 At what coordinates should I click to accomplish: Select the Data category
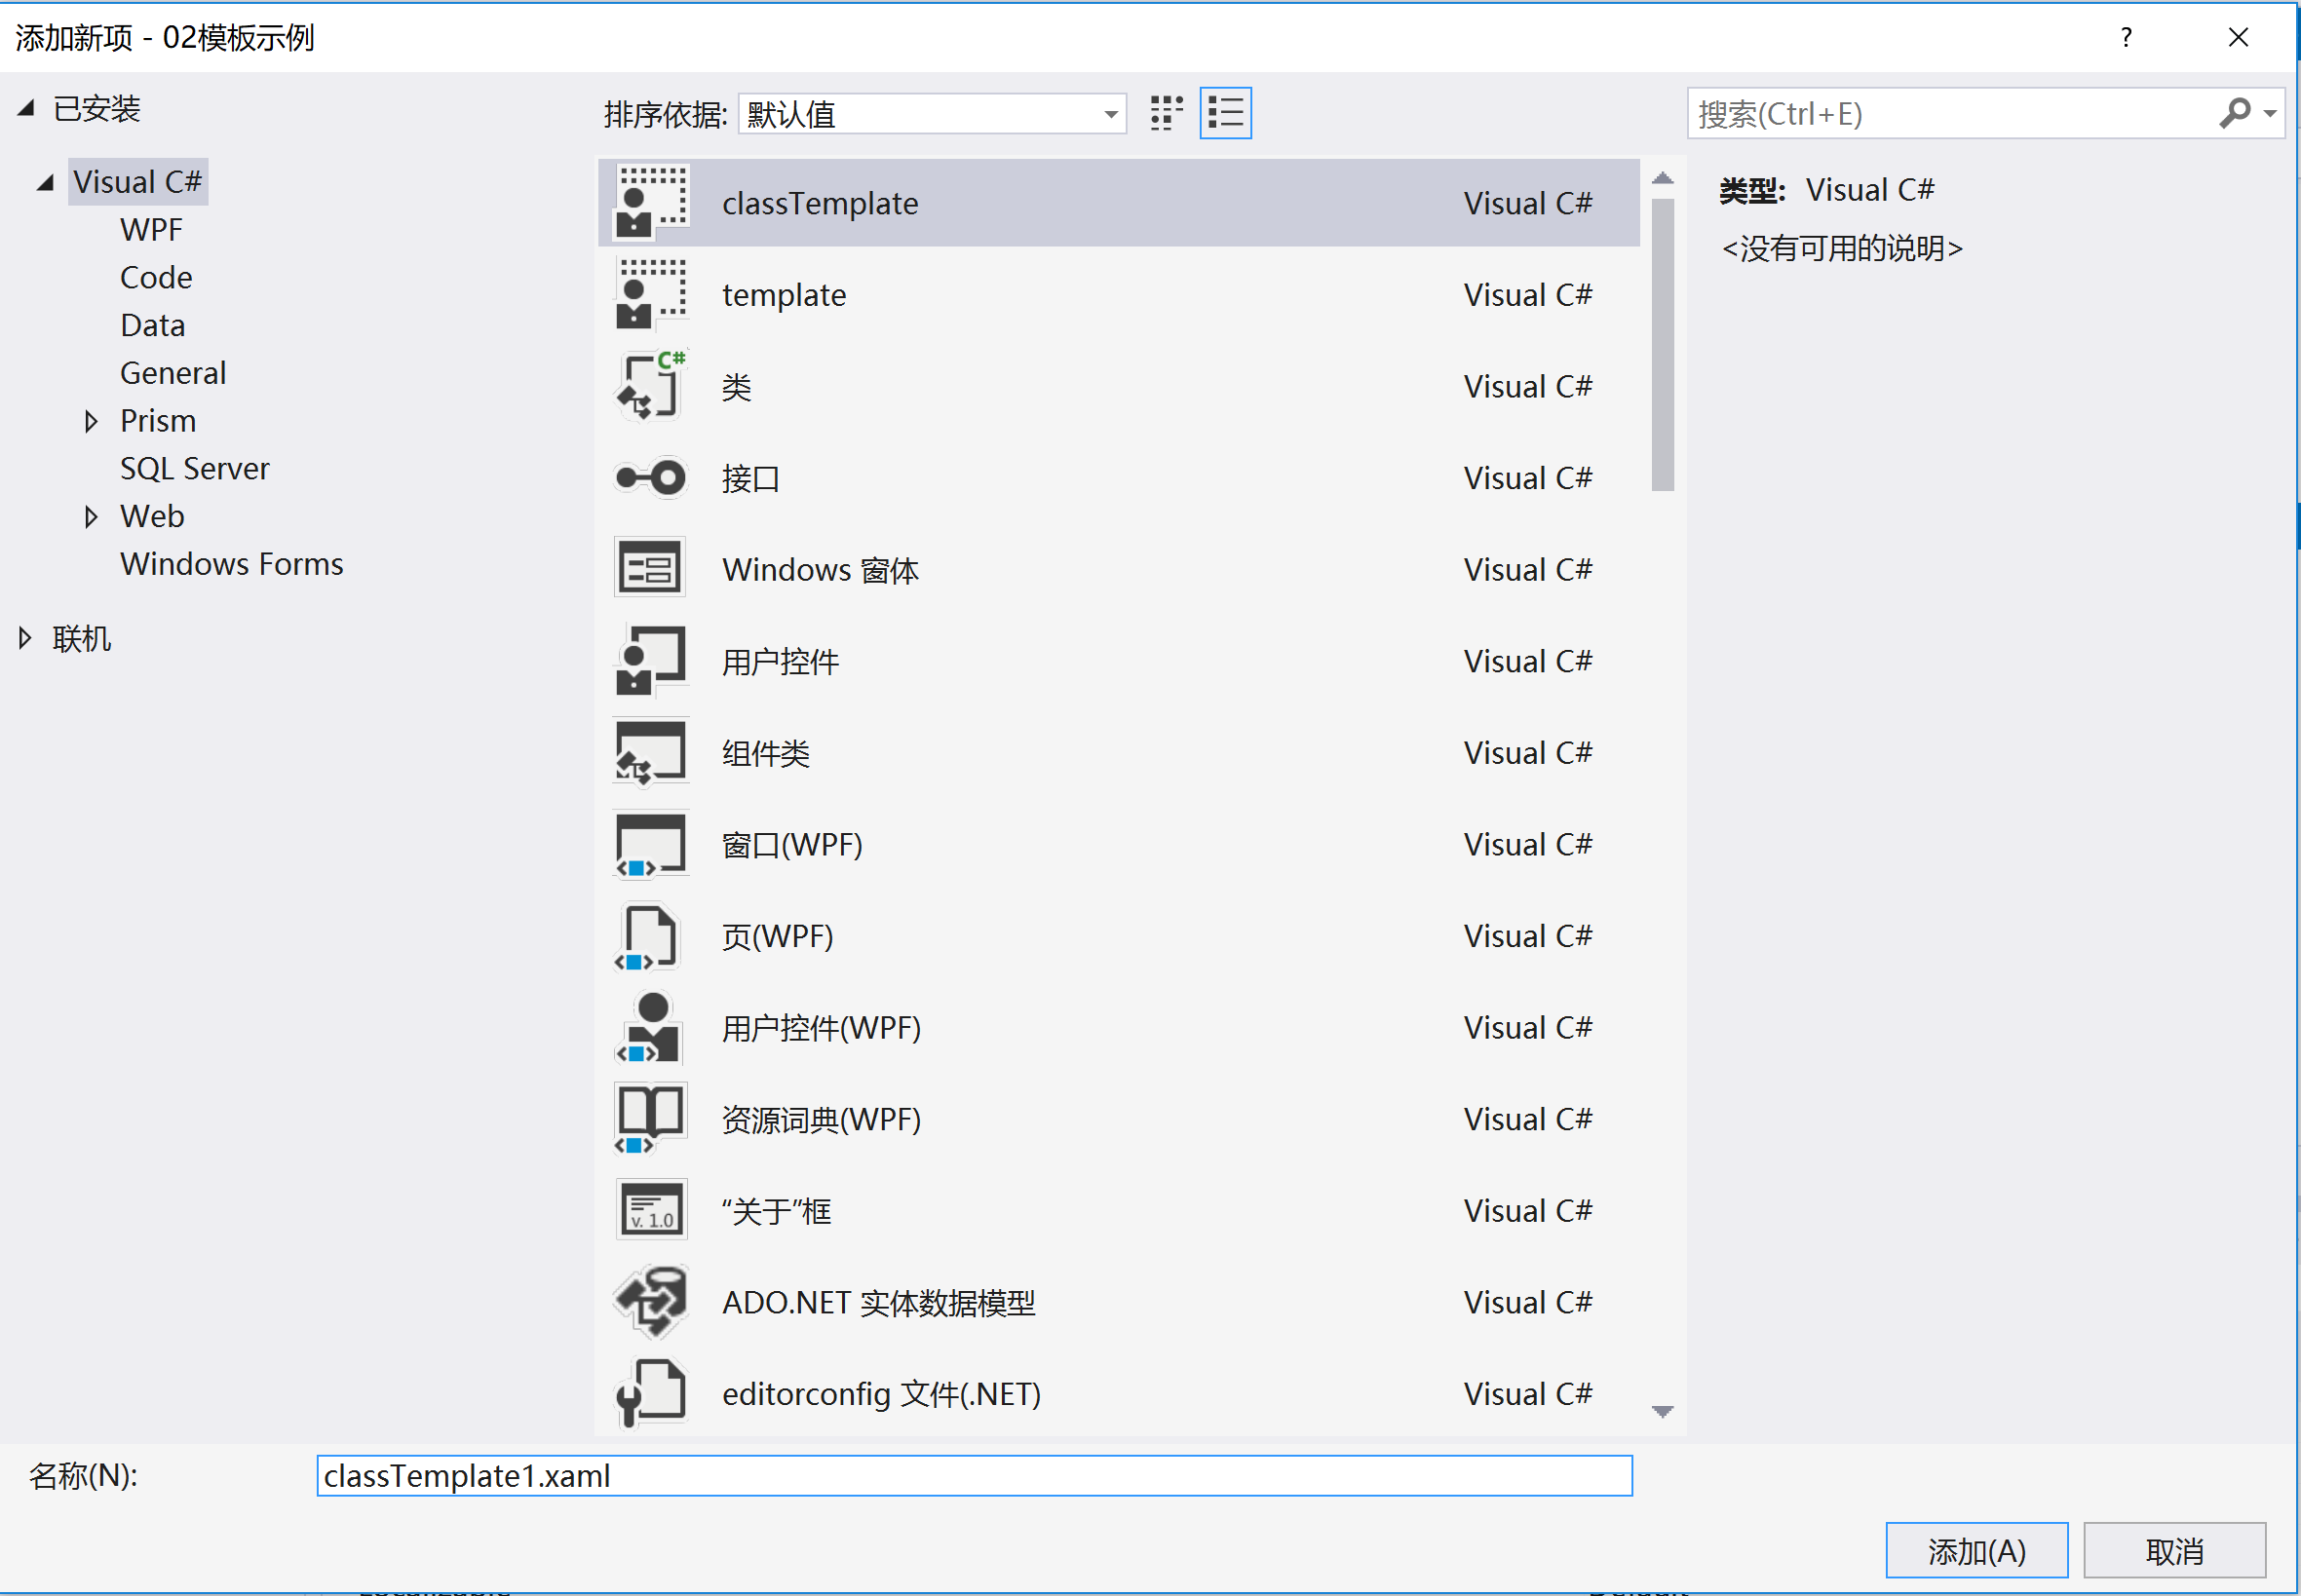[x=152, y=326]
